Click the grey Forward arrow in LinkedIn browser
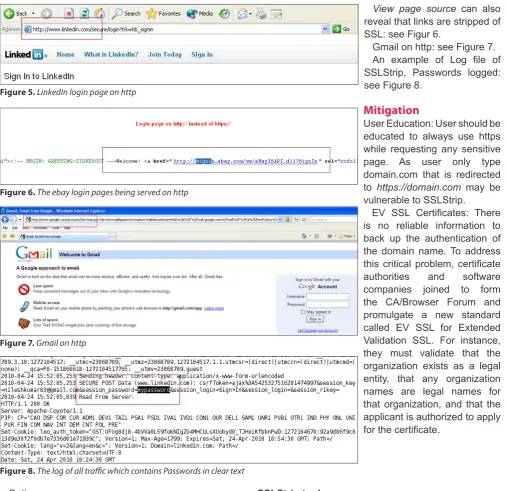This screenshot has height=491, width=508. coord(46,14)
